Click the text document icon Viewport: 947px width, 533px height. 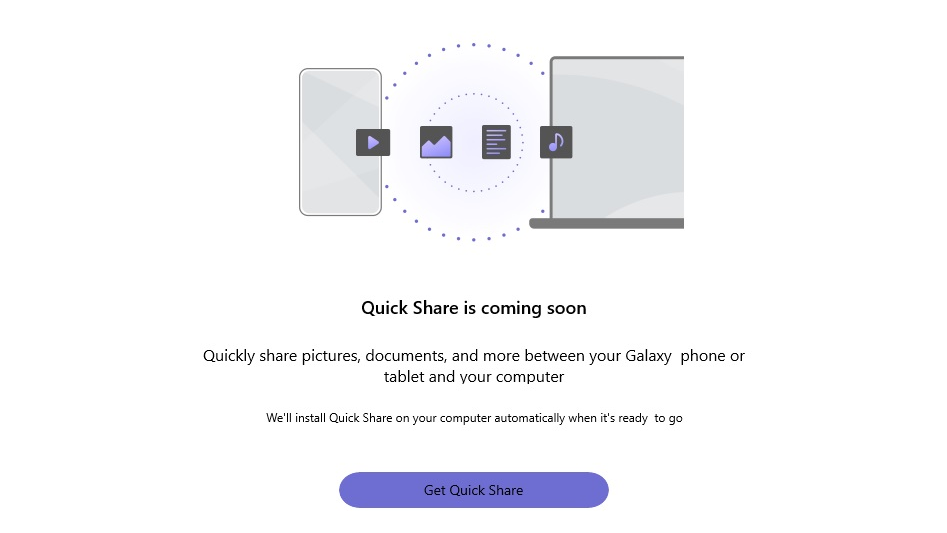click(496, 142)
